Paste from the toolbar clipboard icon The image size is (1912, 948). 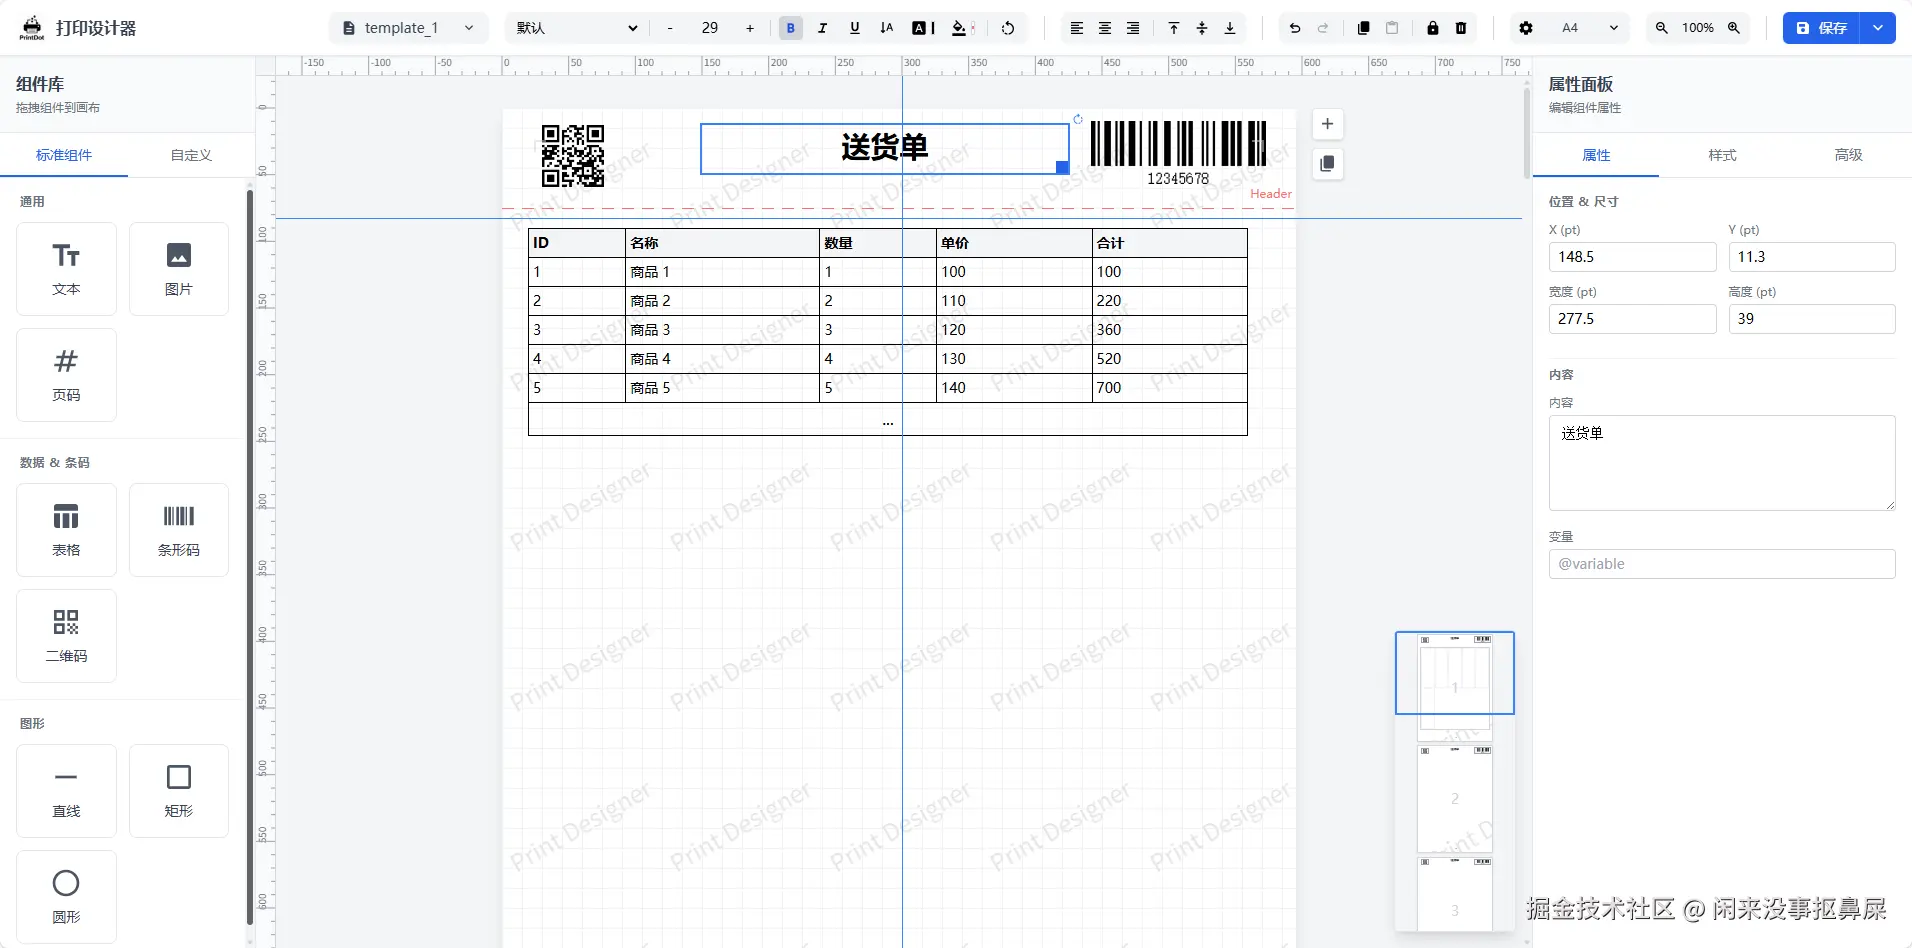[x=1392, y=28]
